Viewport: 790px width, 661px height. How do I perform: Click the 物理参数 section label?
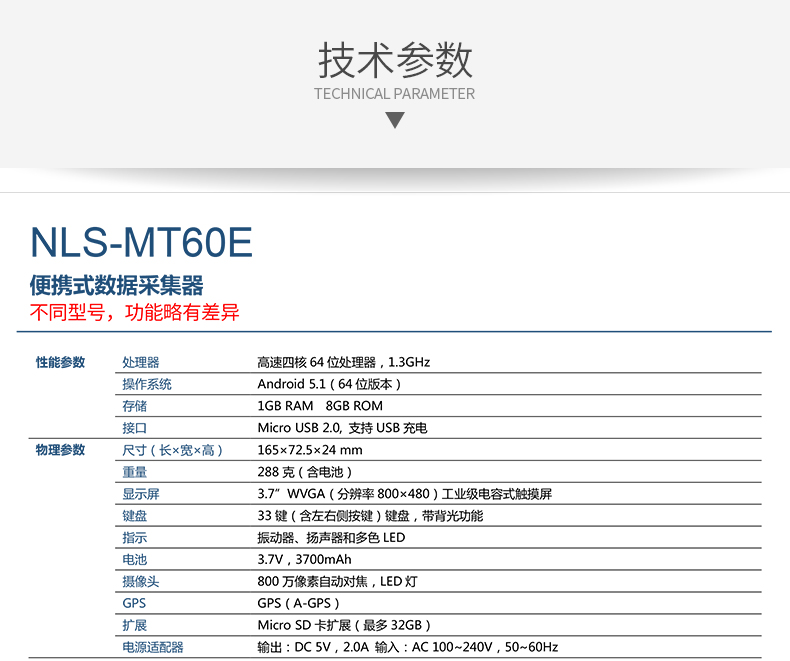pyautogui.click(x=60, y=450)
